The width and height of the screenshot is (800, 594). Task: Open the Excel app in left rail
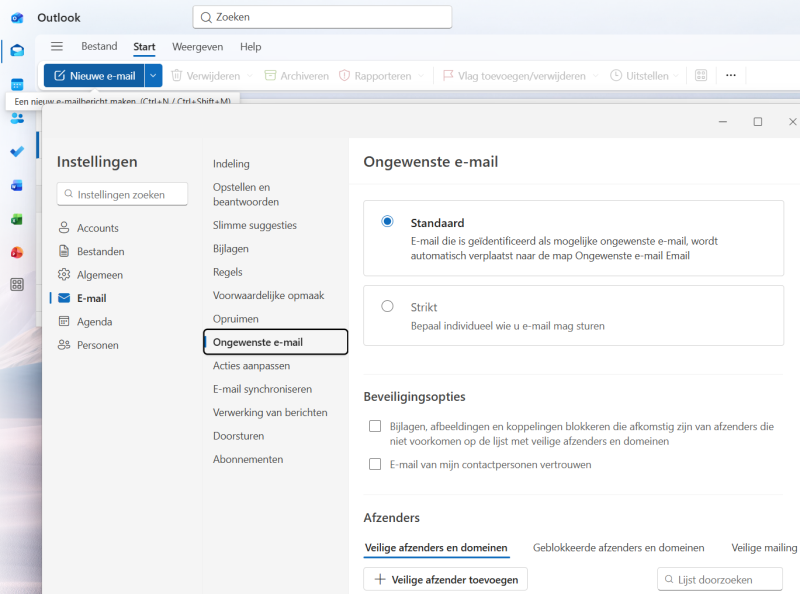tap(17, 218)
